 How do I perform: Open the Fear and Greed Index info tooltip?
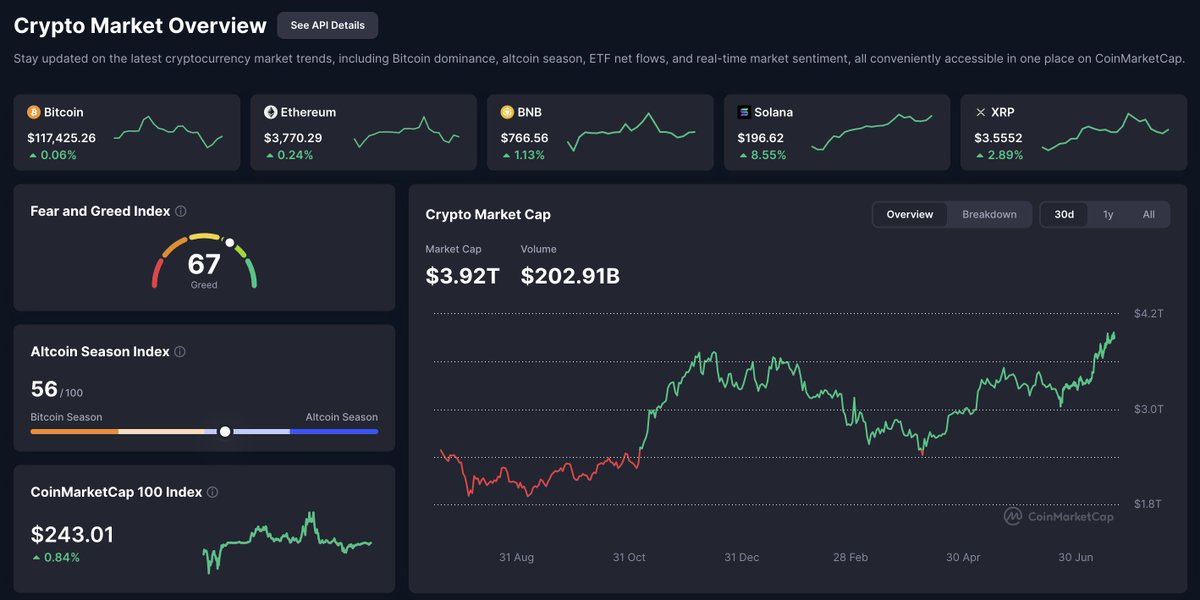181,211
